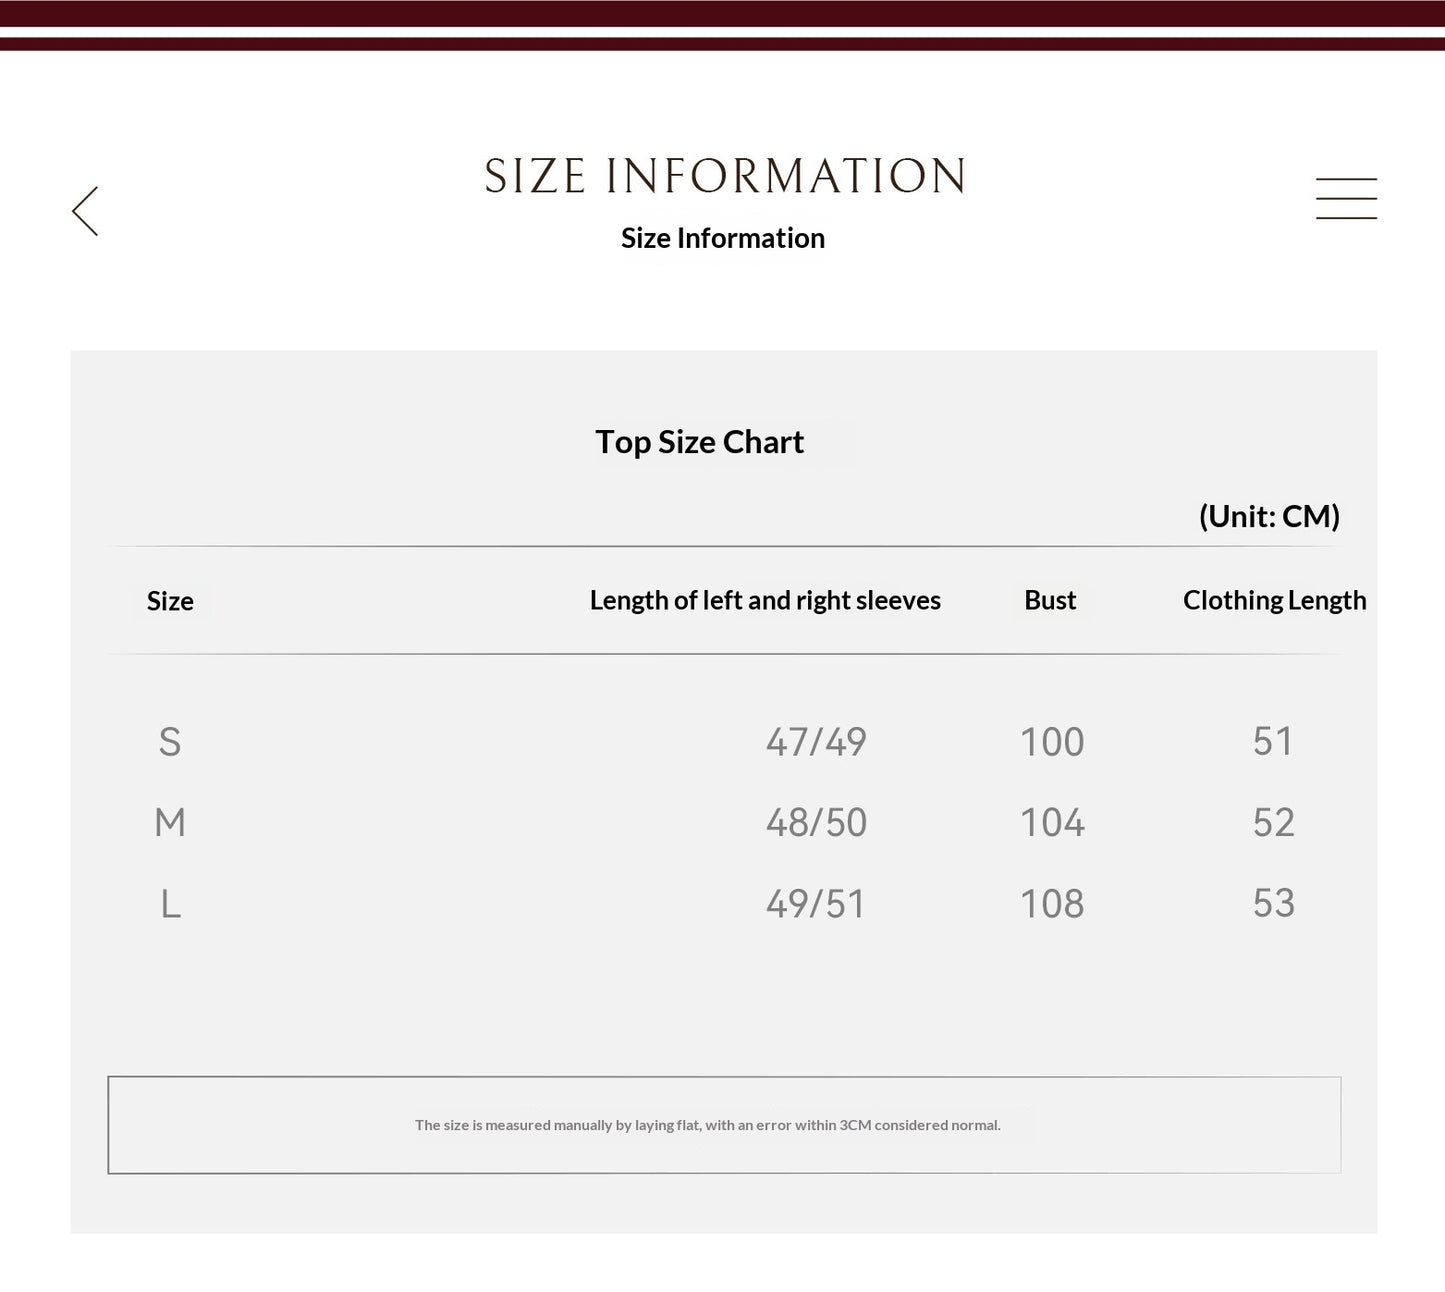Click the clothing length value 53
Screen dimensions: 1445x1292
click(1273, 903)
